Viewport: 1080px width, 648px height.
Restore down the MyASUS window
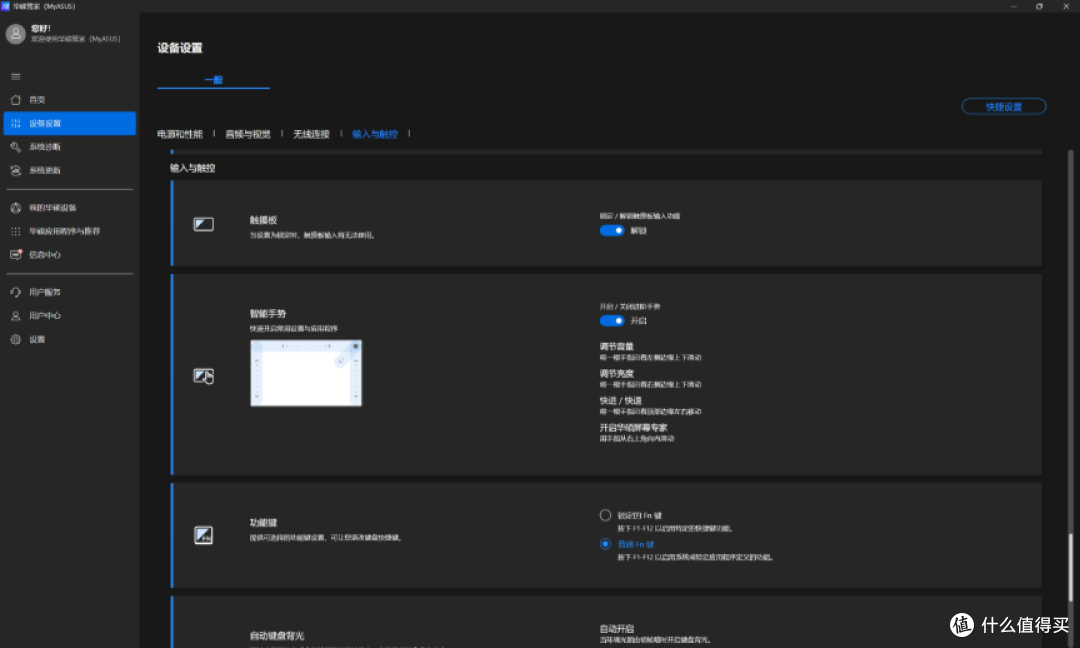click(x=1039, y=6)
